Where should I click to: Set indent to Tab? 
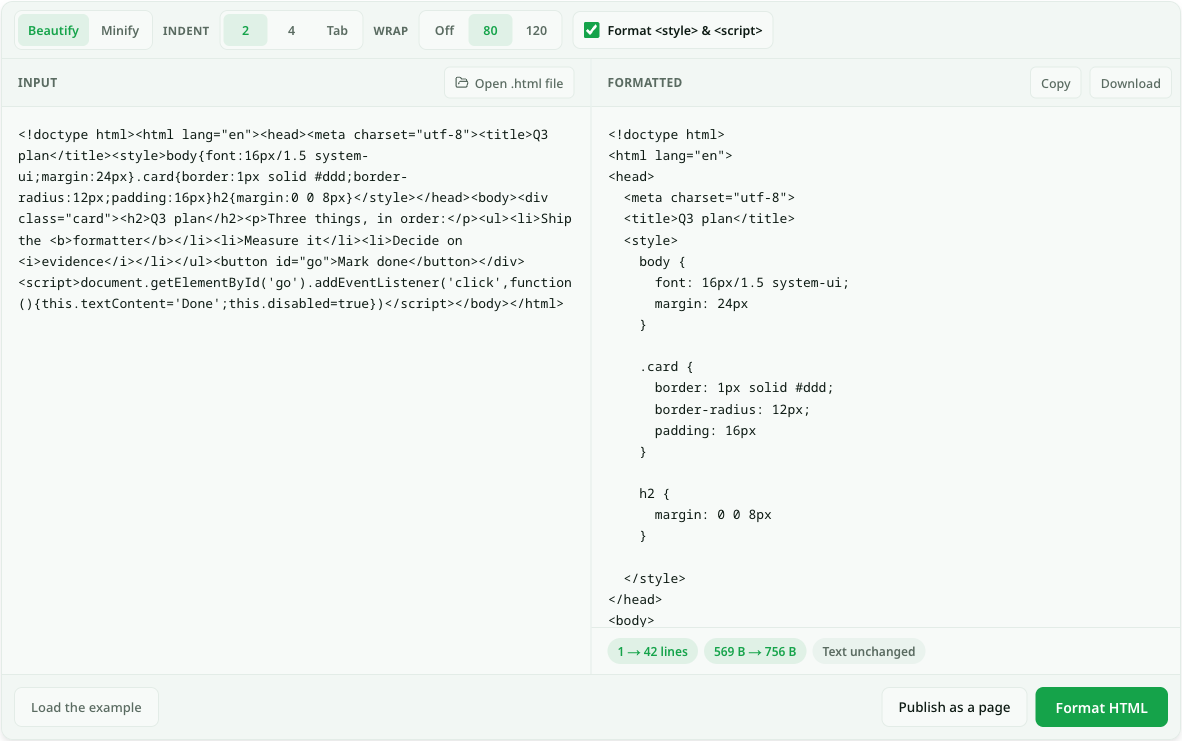pyautogui.click(x=337, y=30)
